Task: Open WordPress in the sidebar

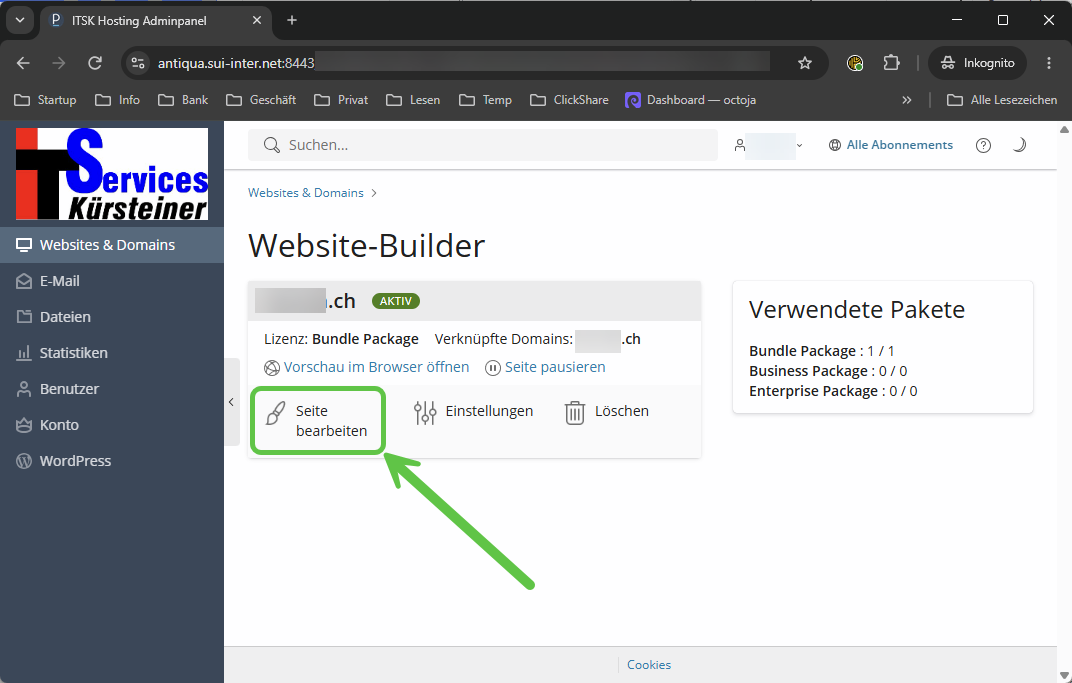Action: pos(112,461)
